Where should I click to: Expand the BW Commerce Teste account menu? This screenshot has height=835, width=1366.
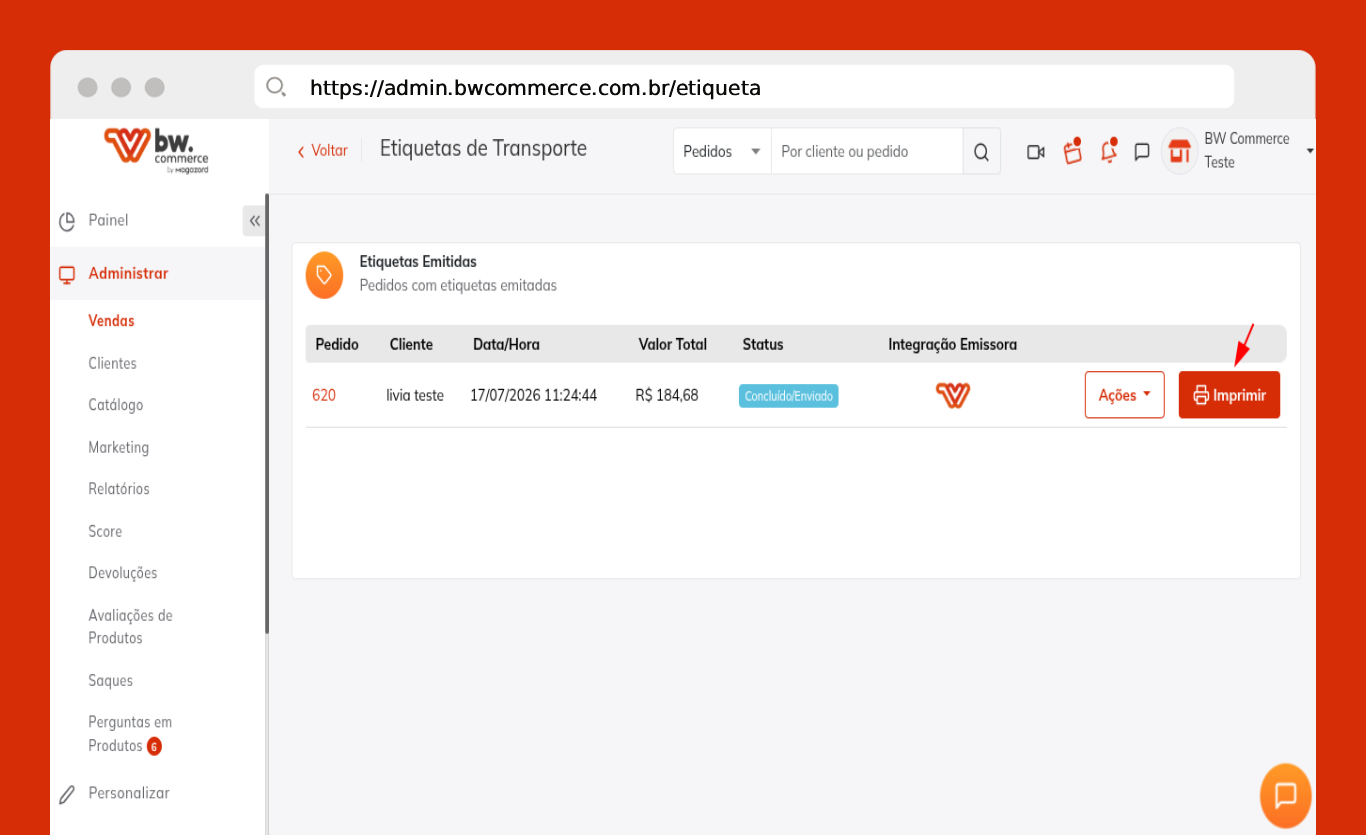click(x=1258, y=150)
